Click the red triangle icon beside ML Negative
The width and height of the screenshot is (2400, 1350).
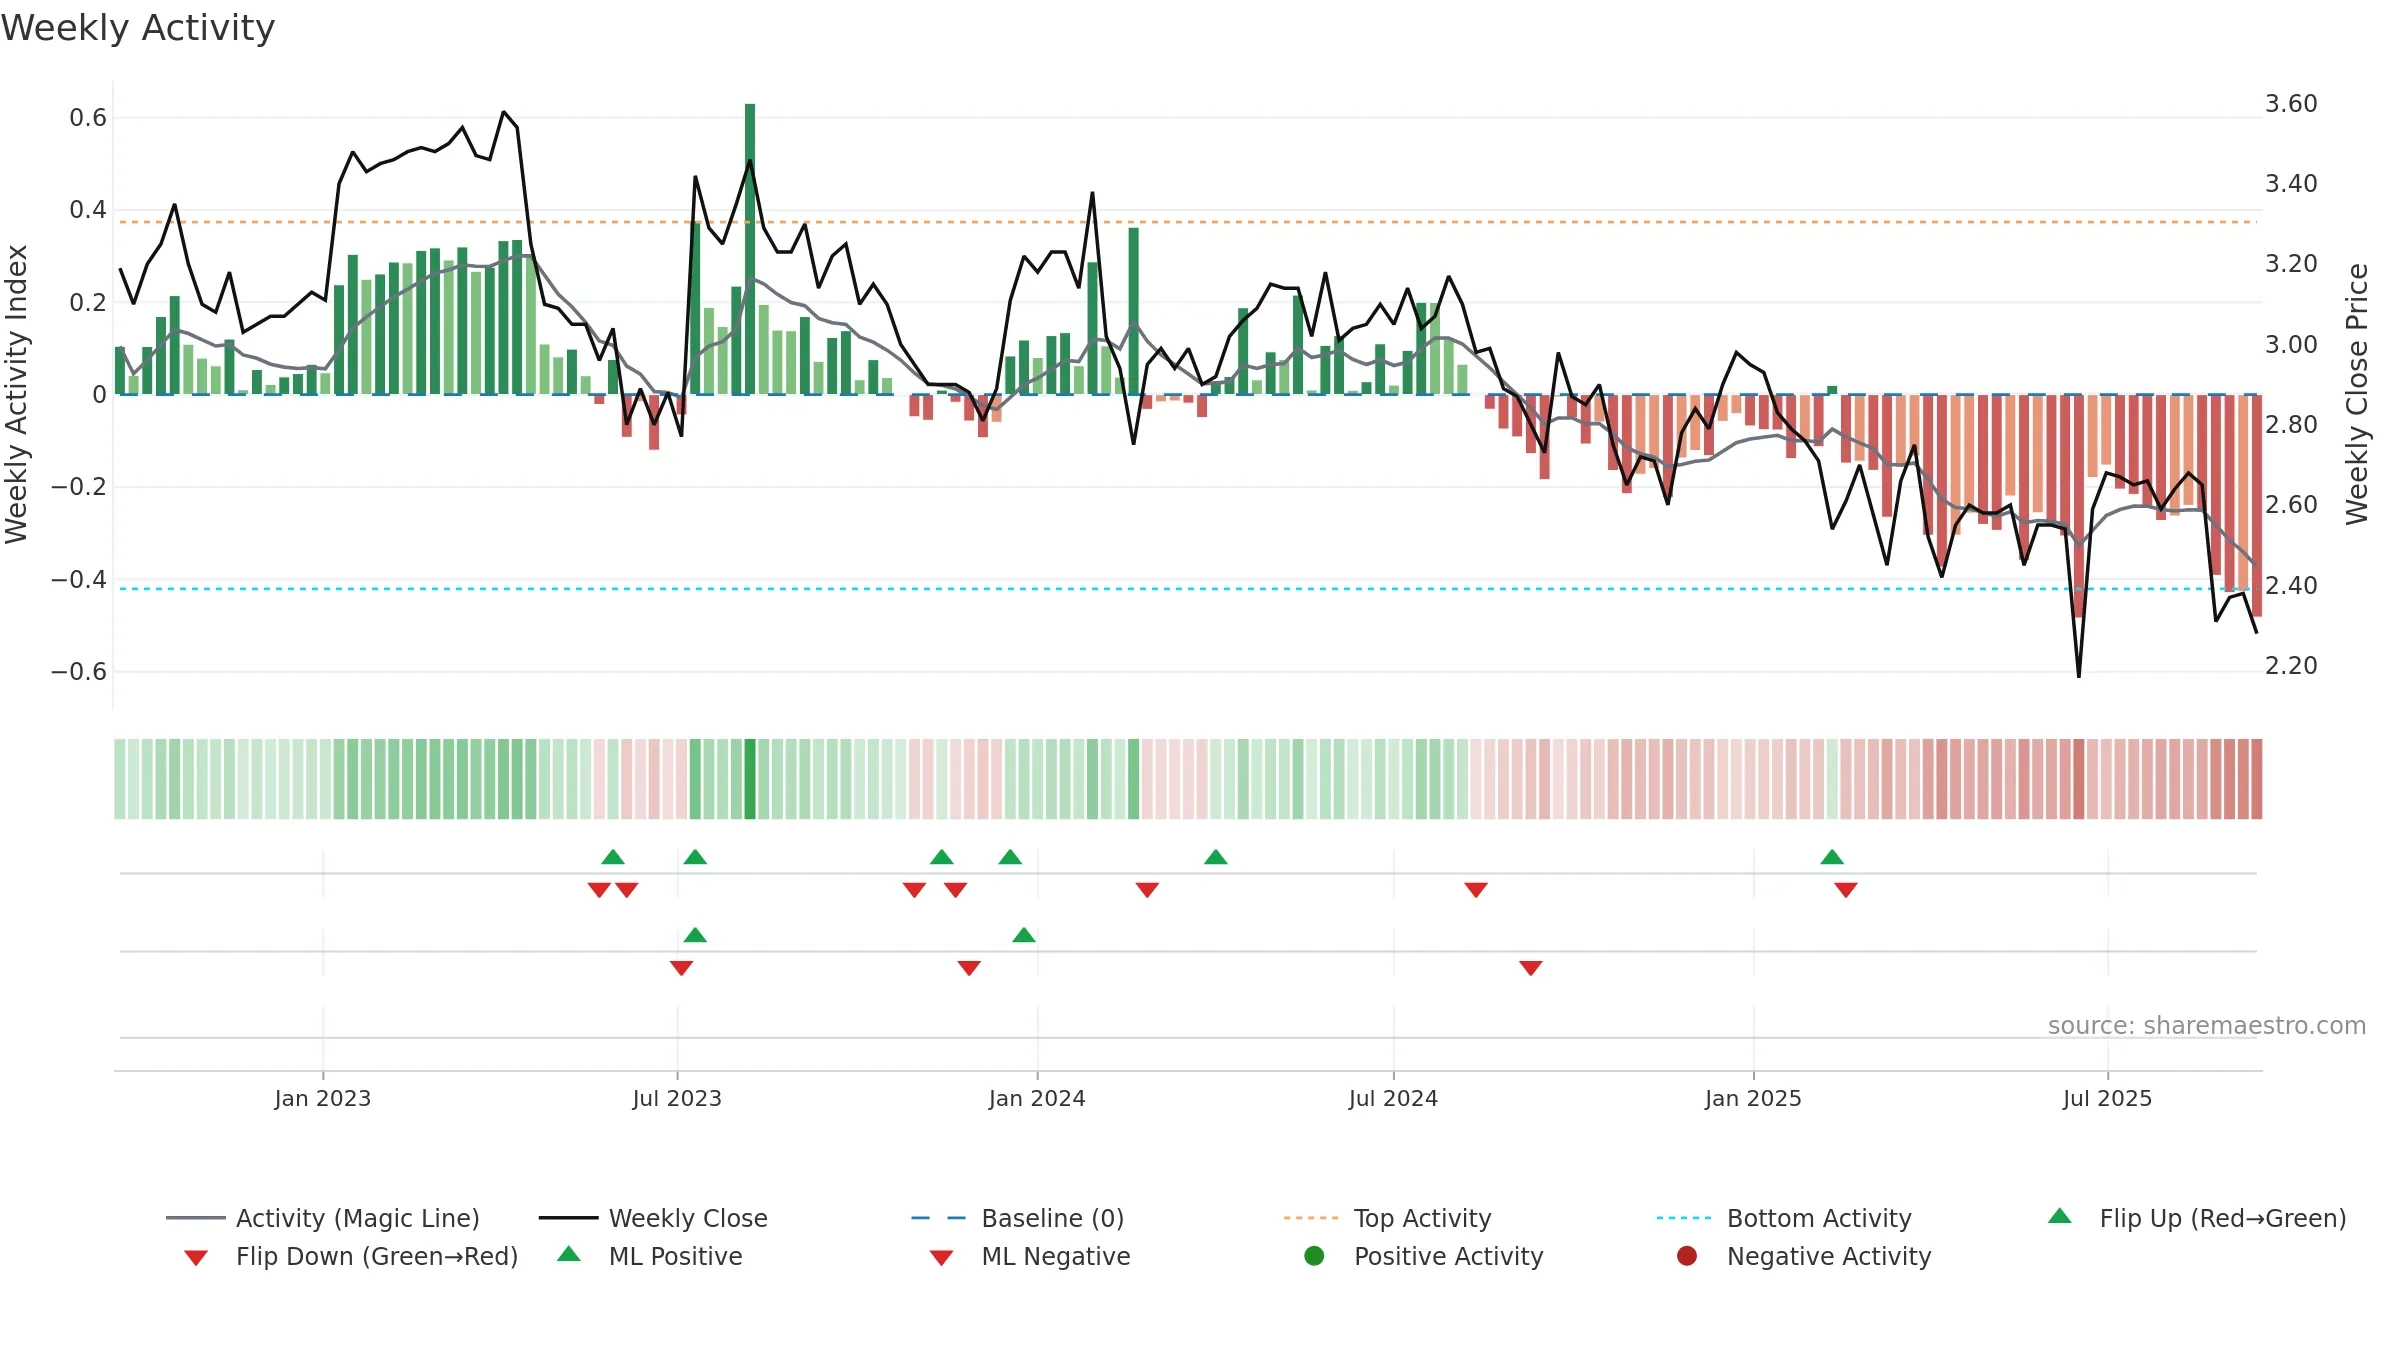(942, 1258)
